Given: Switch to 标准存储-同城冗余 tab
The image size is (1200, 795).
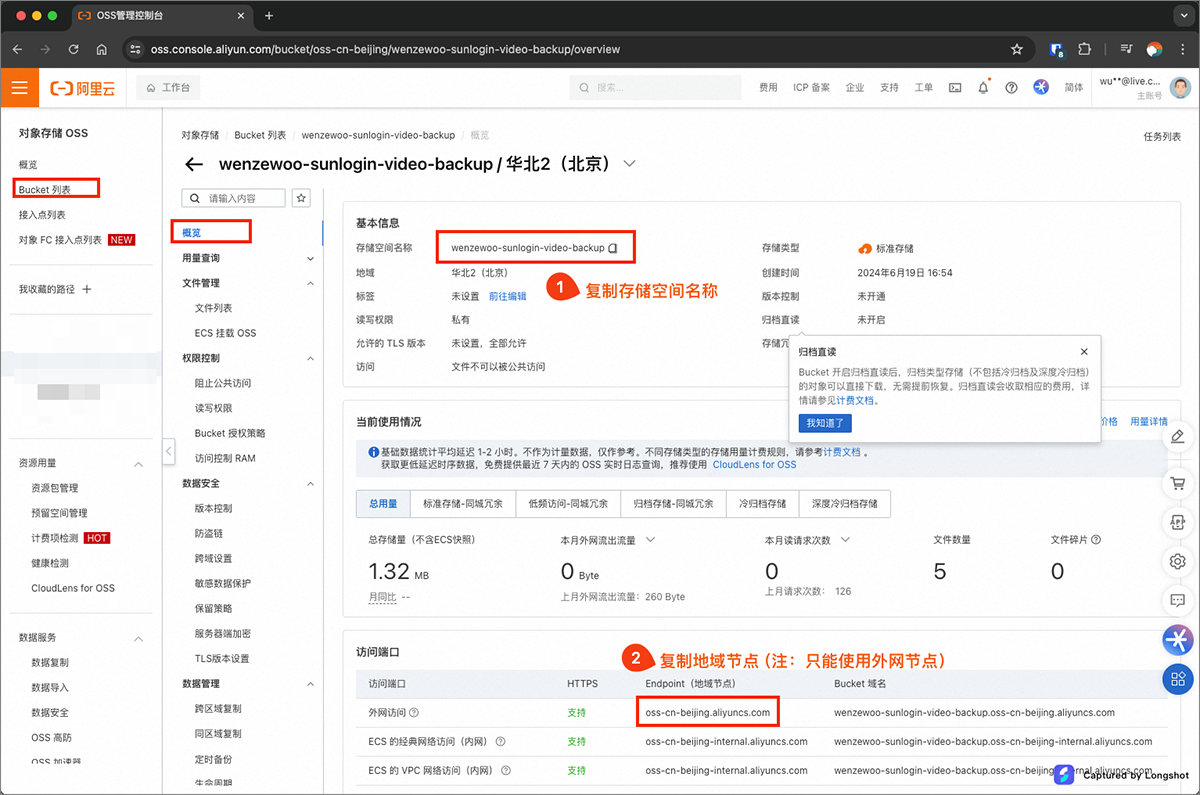Looking at the screenshot, I should point(462,504).
